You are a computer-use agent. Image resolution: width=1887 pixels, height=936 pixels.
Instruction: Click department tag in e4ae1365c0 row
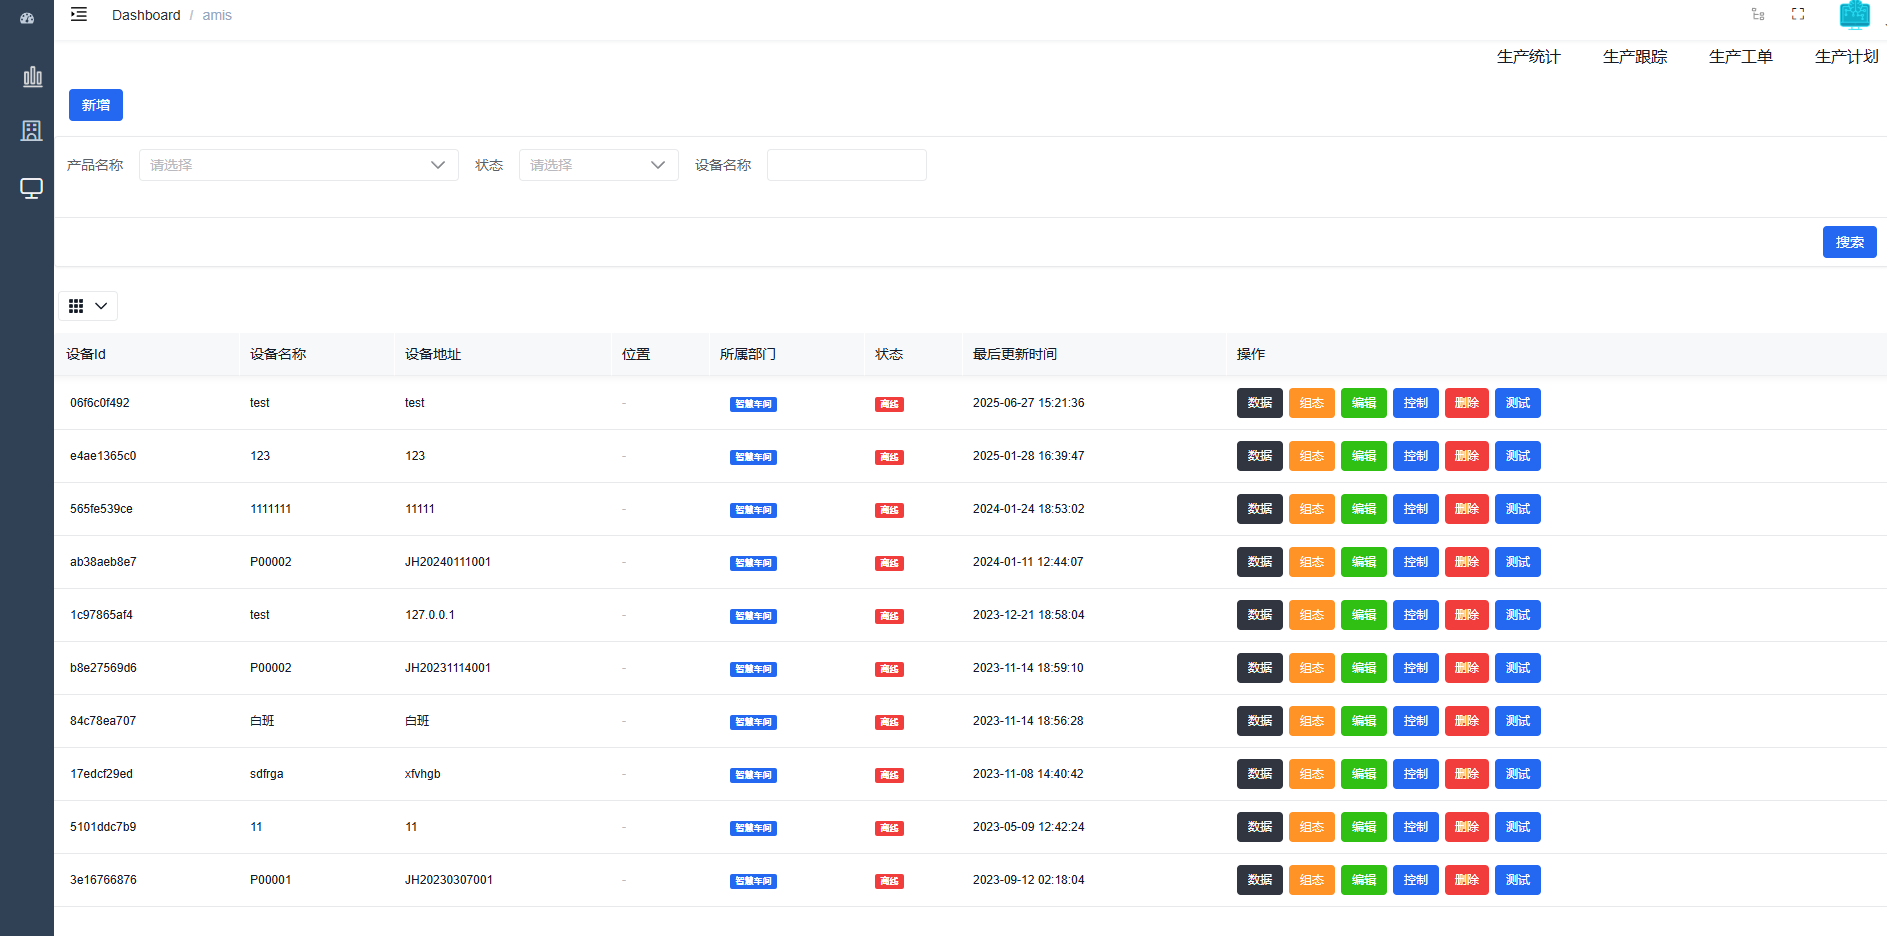pyautogui.click(x=753, y=457)
